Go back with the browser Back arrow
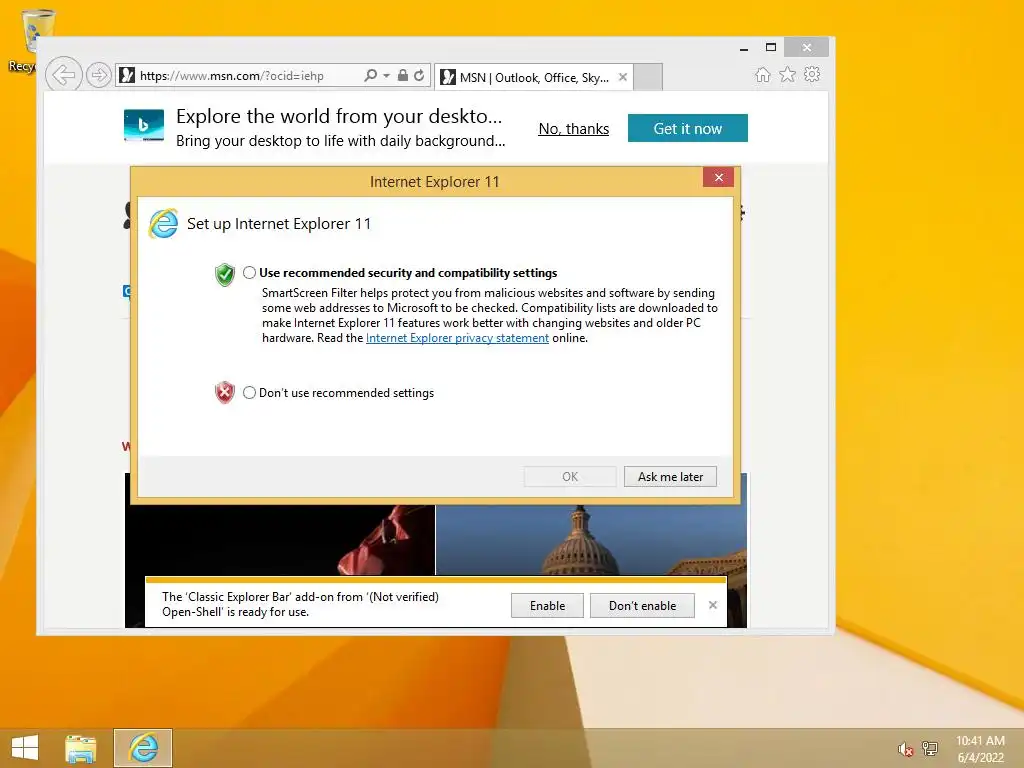1024x768 pixels. click(63, 75)
